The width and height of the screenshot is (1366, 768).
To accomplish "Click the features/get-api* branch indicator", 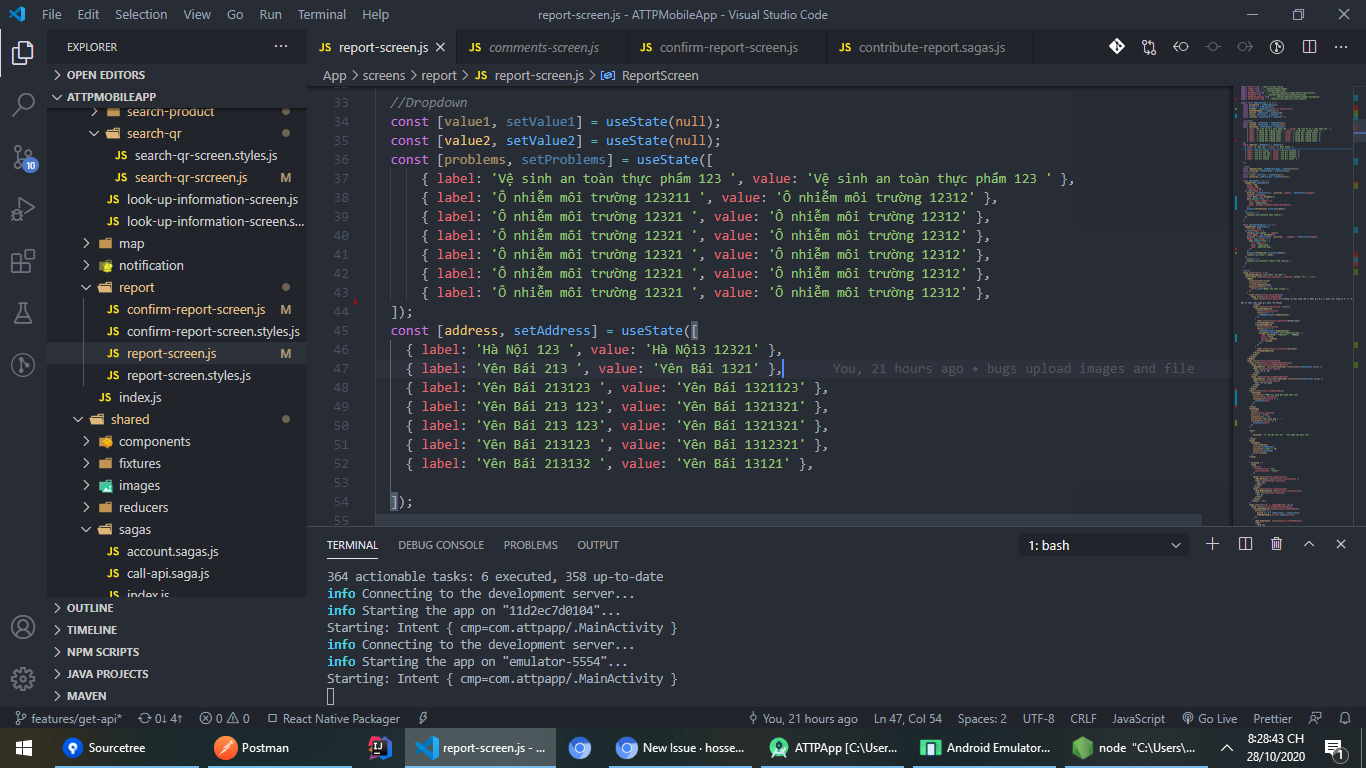I will [68, 718].
